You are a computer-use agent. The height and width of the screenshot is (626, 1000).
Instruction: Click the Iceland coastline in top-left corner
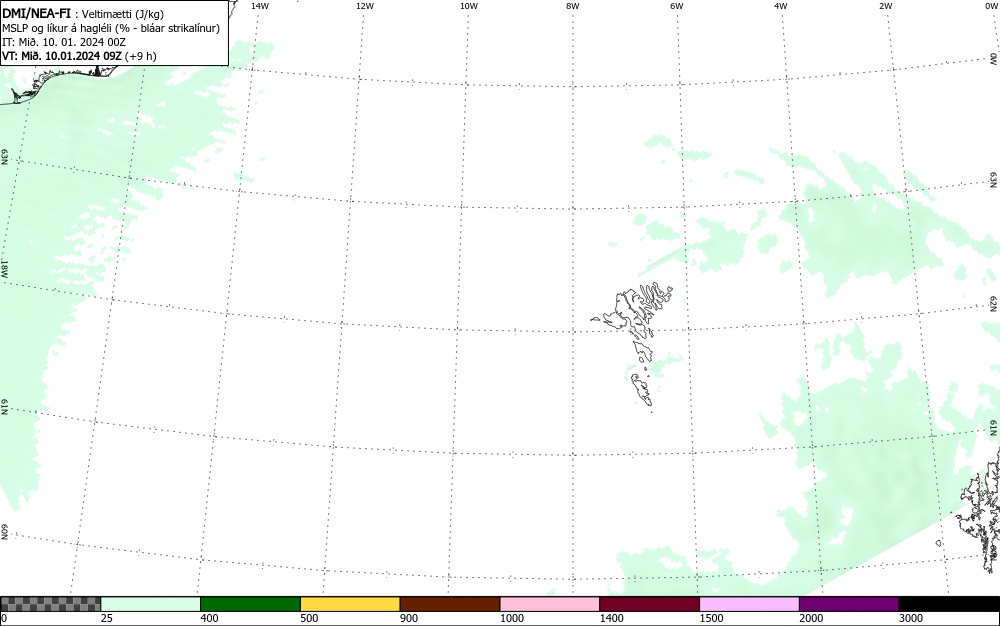click(x=57, y=83)
